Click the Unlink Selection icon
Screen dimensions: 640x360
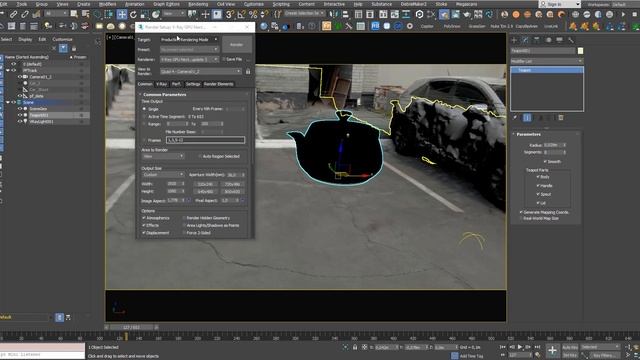[25, 15]
